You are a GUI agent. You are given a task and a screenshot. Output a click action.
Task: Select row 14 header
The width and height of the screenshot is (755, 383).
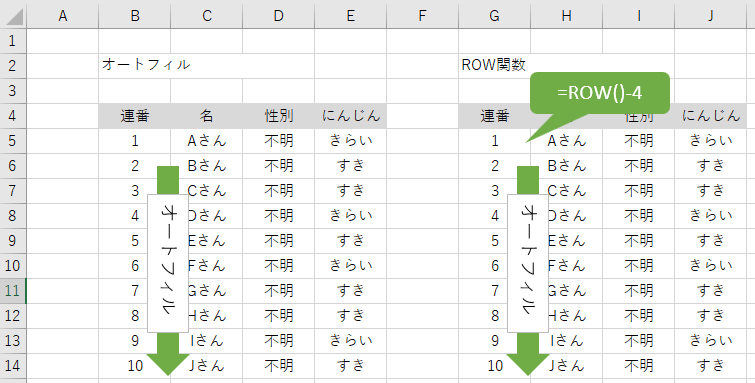pyautogui.click(x=13, y=366)
